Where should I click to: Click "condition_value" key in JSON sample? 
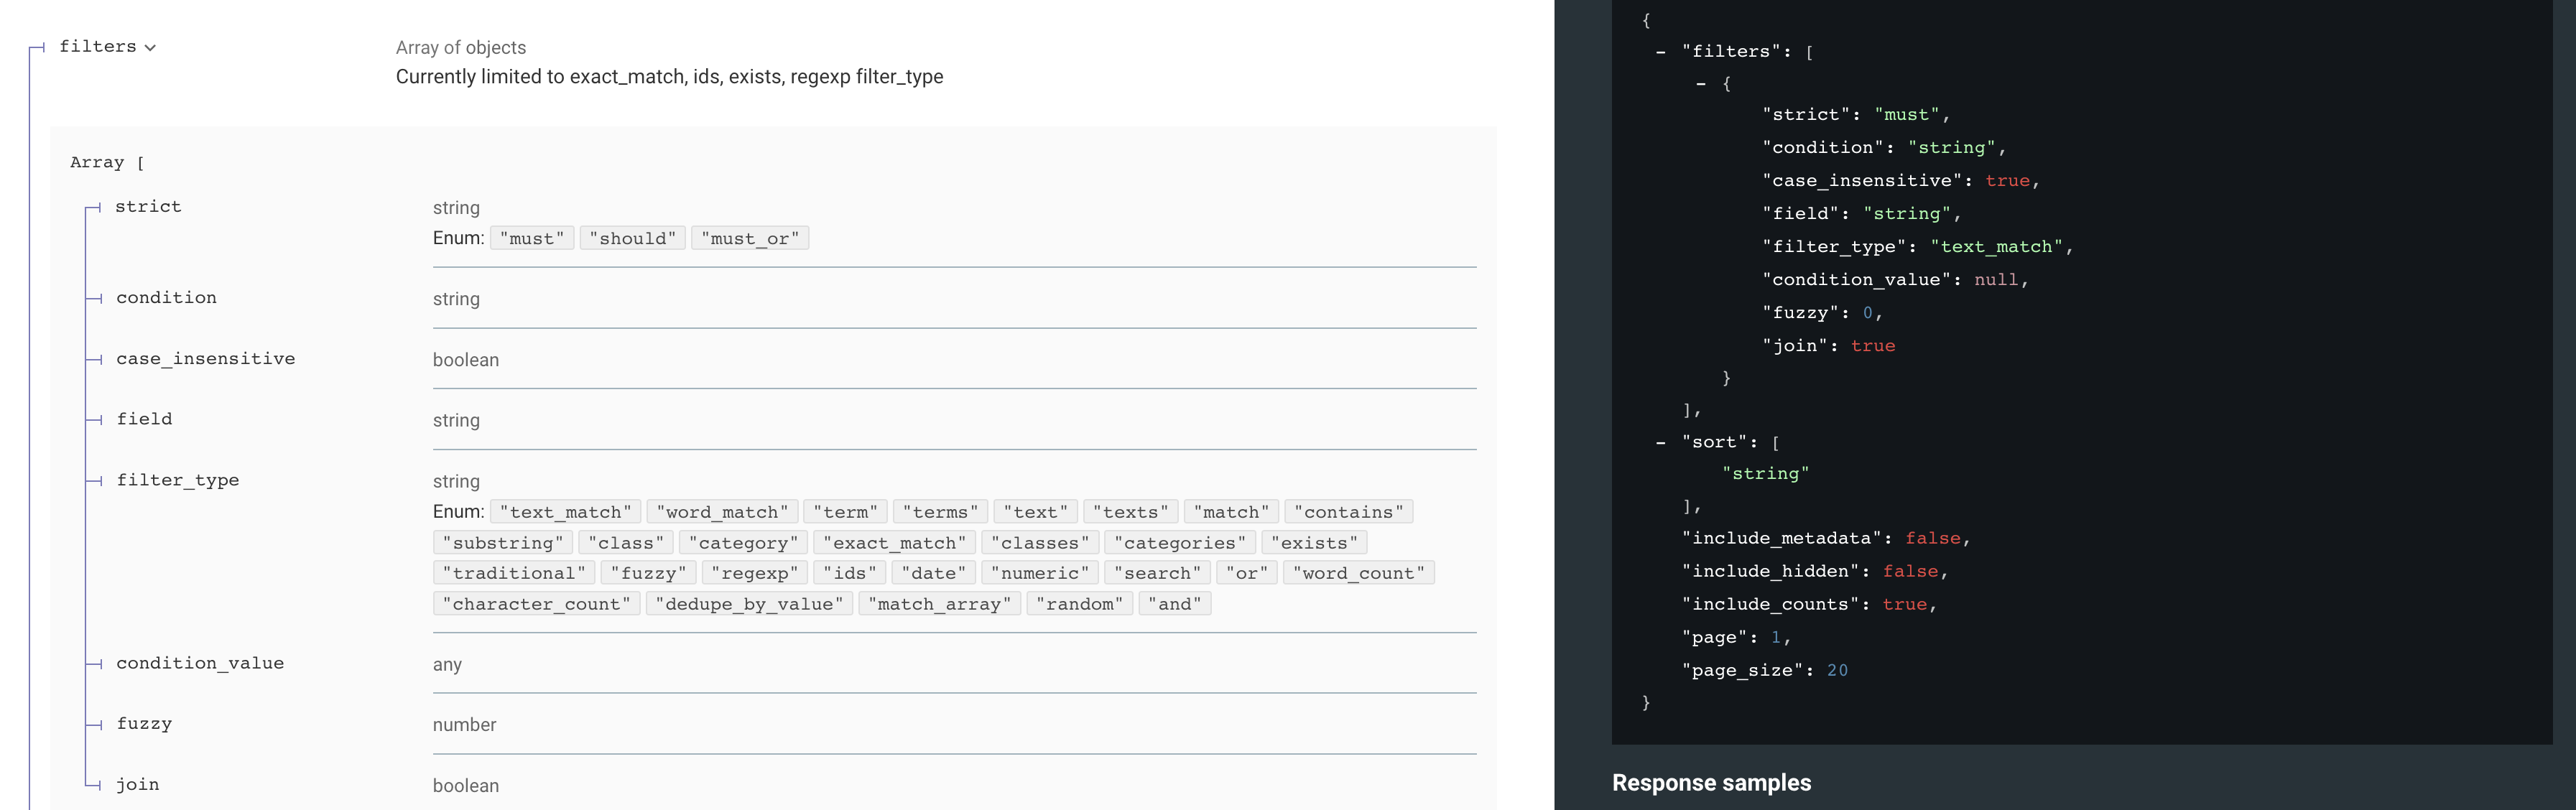point(1857,279)
